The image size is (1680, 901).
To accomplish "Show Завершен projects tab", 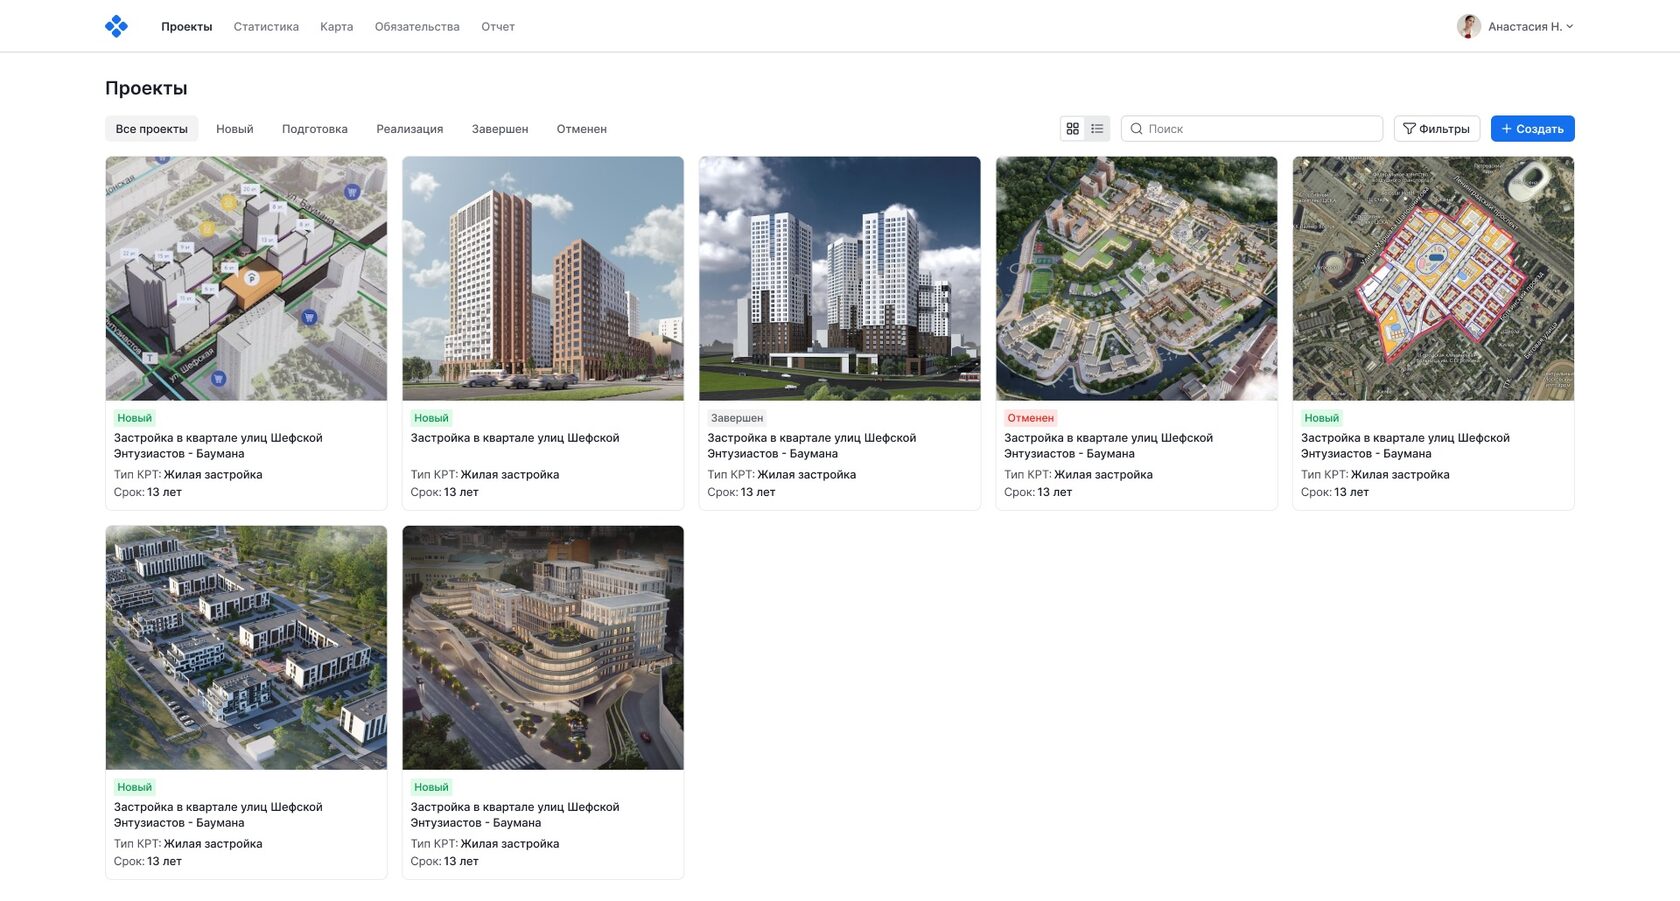I will [500, 129].
